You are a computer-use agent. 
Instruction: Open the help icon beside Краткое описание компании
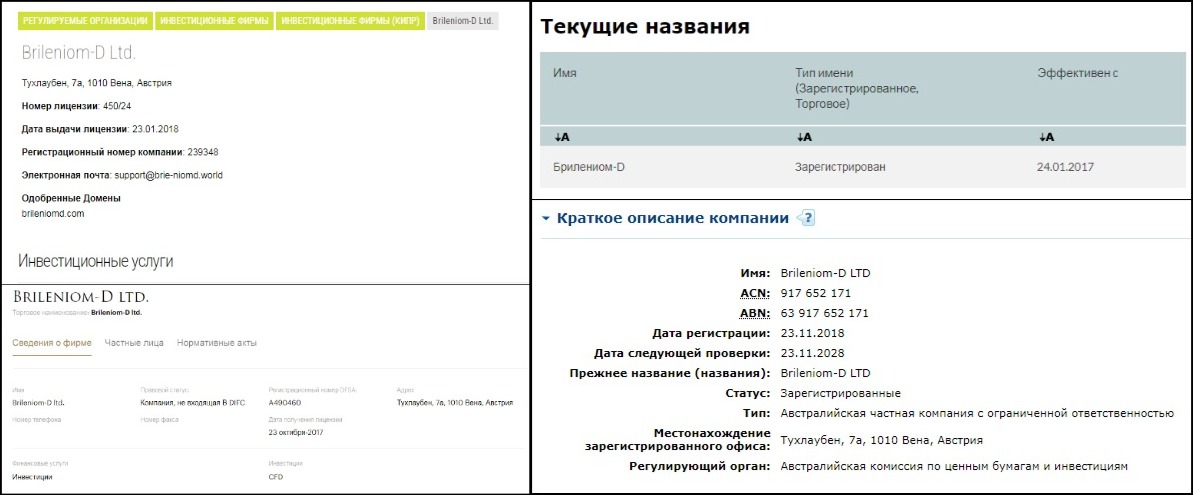pos(806,218)
